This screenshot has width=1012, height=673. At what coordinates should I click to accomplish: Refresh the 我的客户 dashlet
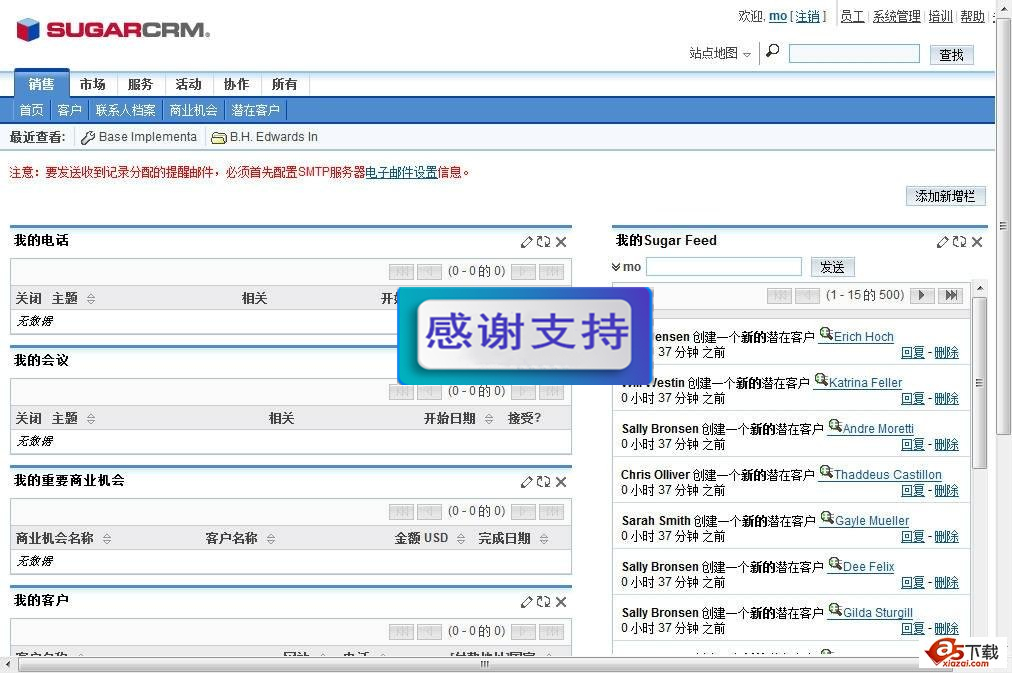(x=543, y=602)
